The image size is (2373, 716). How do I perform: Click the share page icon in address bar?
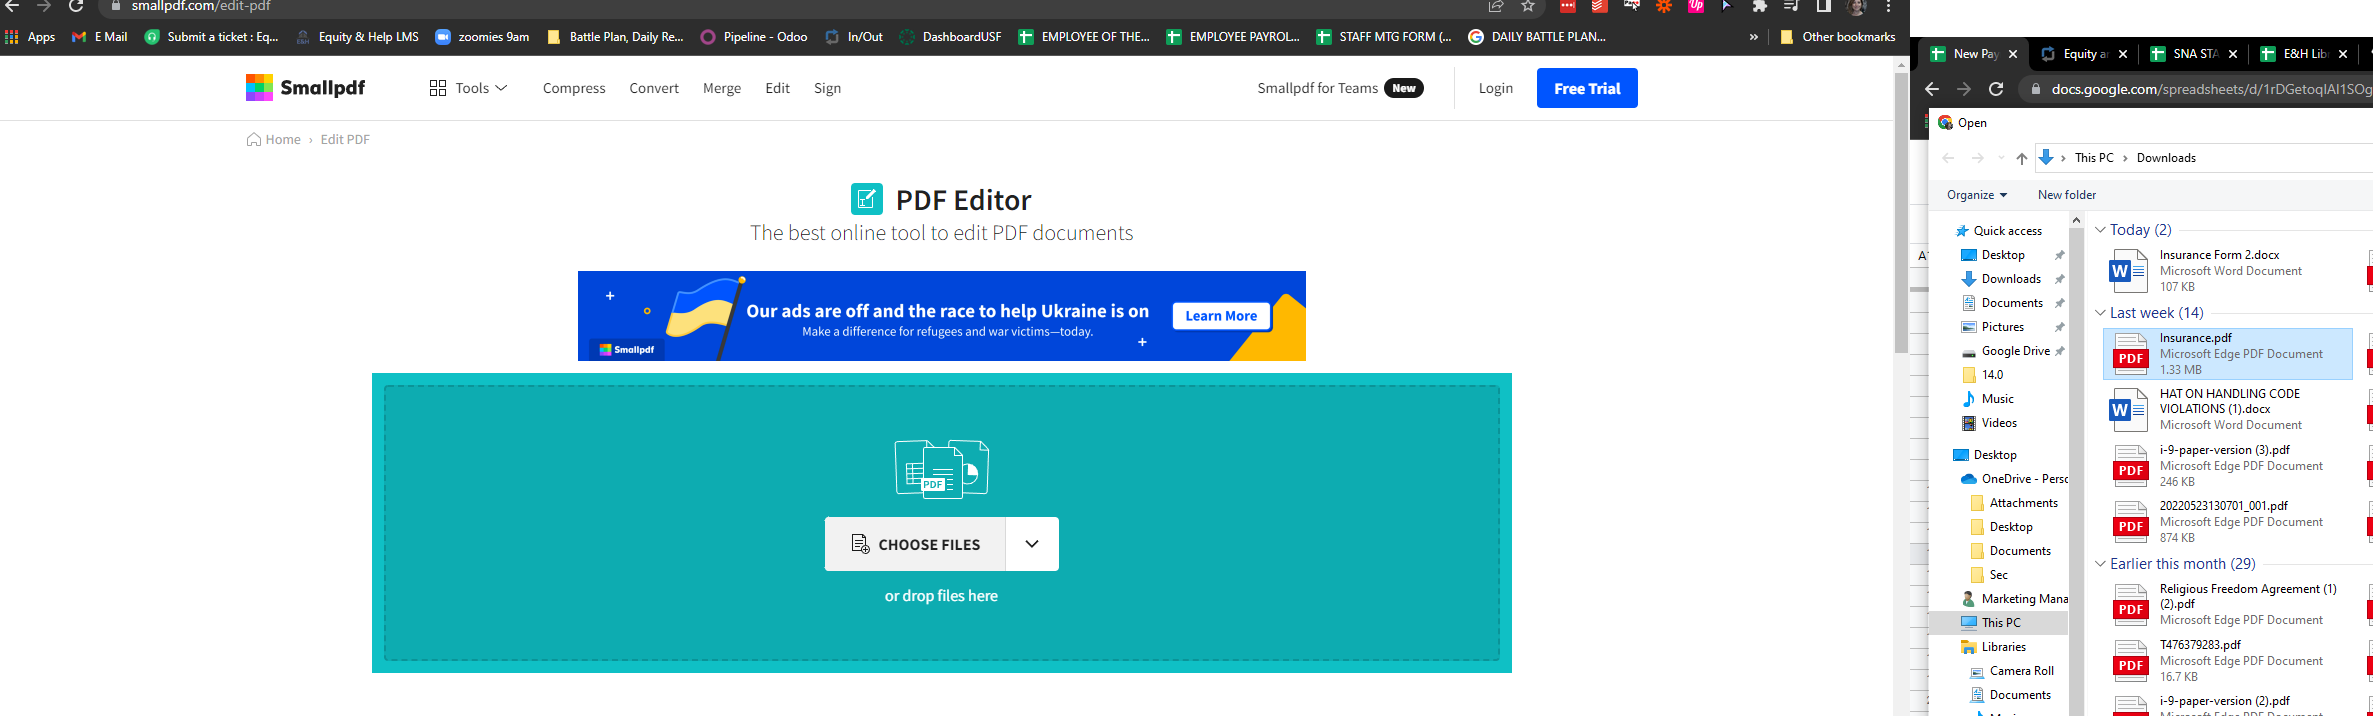pyautogui.click(x=1496, y=6)
